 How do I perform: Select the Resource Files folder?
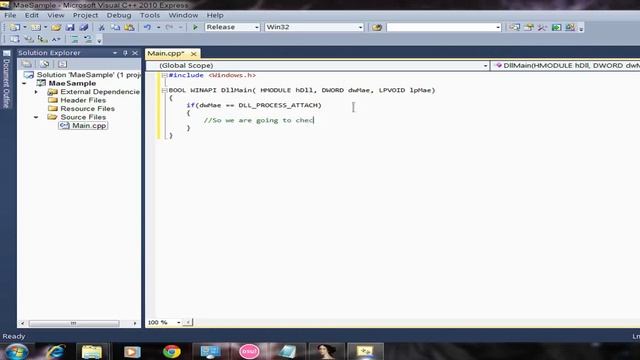click(81, 109)
